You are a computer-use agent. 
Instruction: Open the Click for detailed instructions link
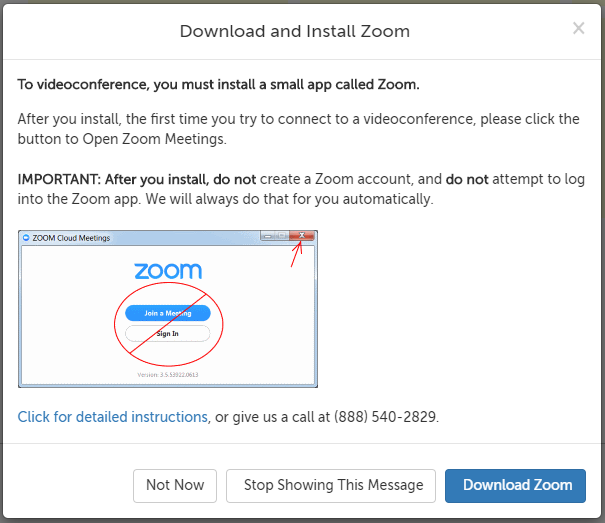(x=112, y=416)
